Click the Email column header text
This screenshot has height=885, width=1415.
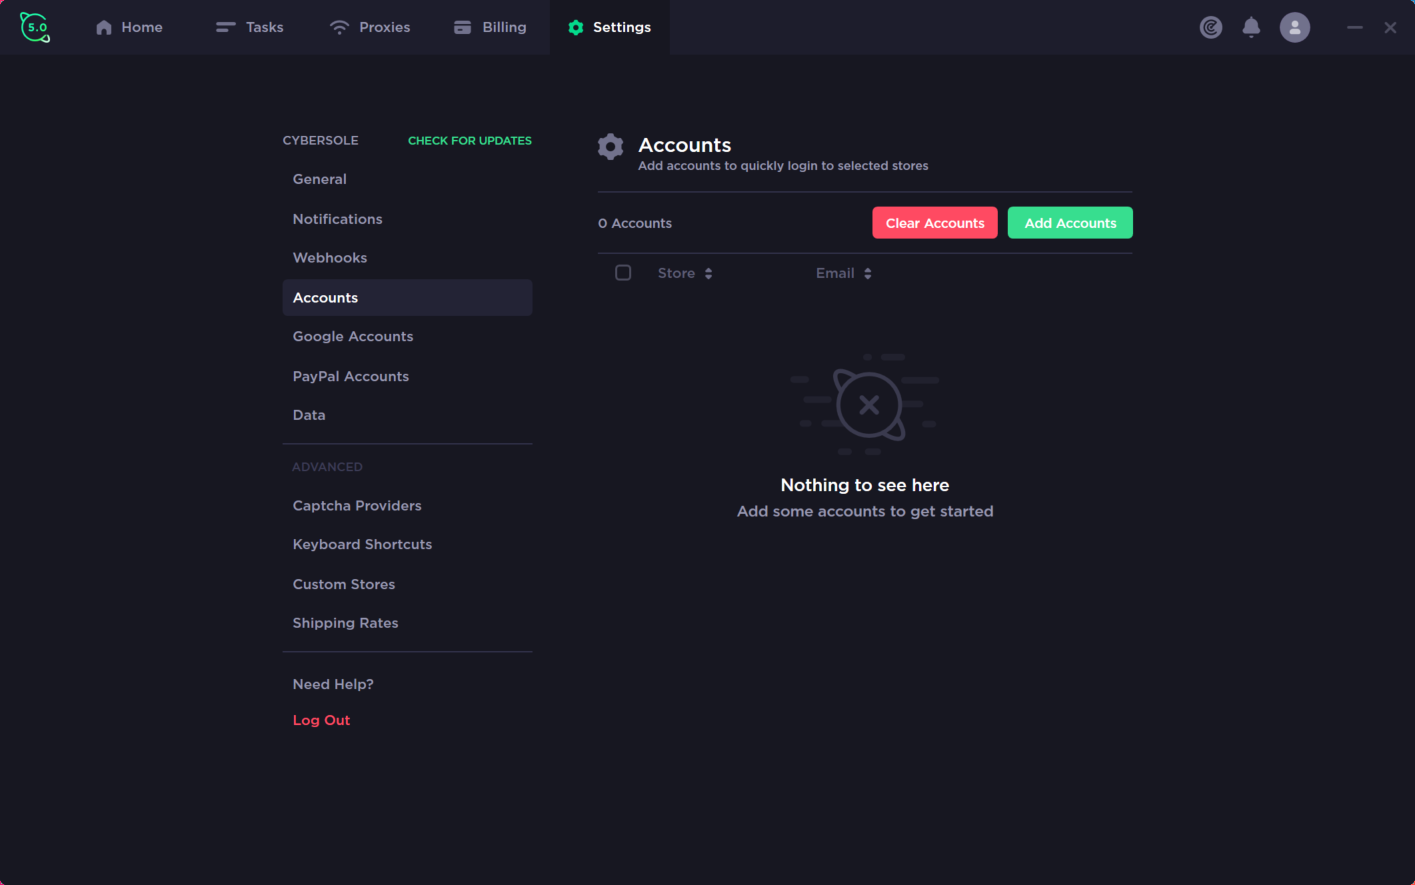tap(835, 273)
